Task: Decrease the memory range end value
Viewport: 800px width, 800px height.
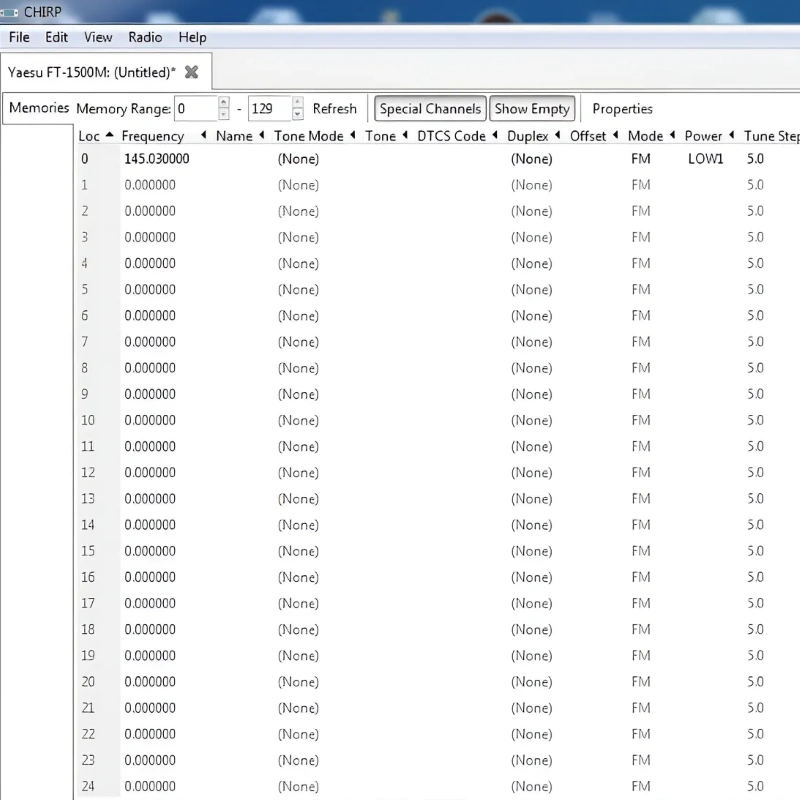Action: click(x=297, y=114)
